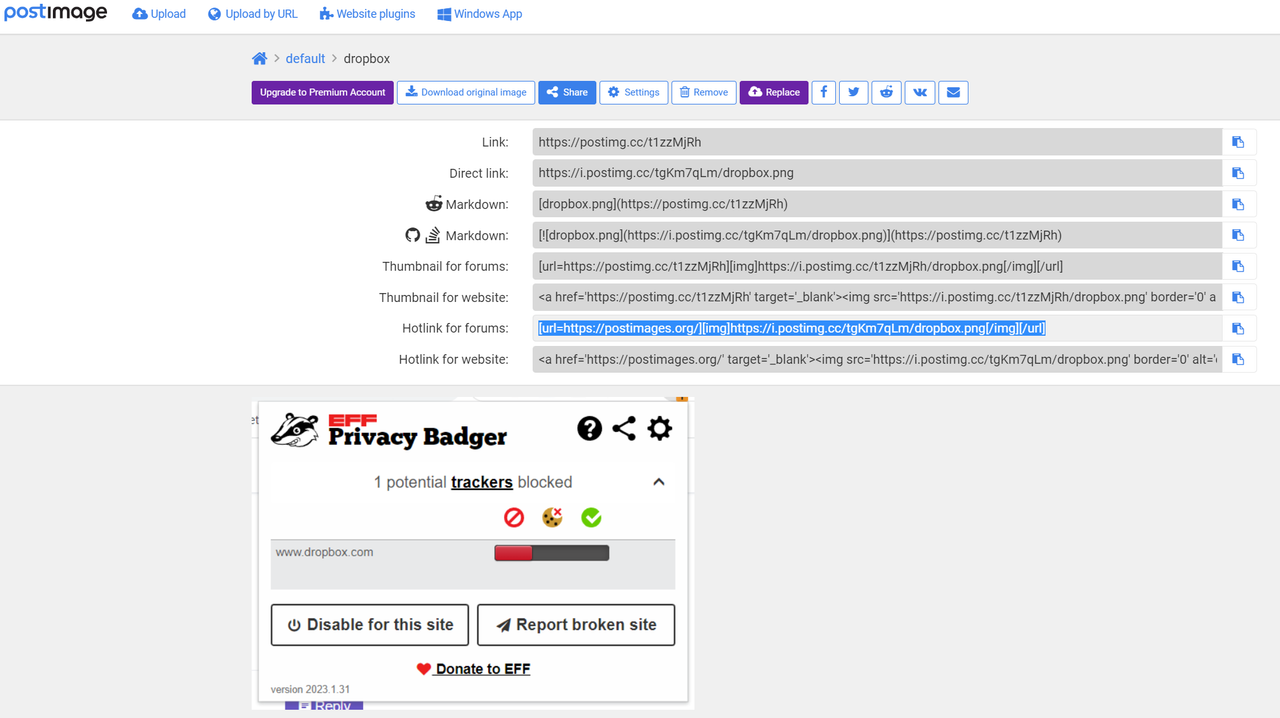Replace the image
The image size is (1280, 718).
[774, 92]
